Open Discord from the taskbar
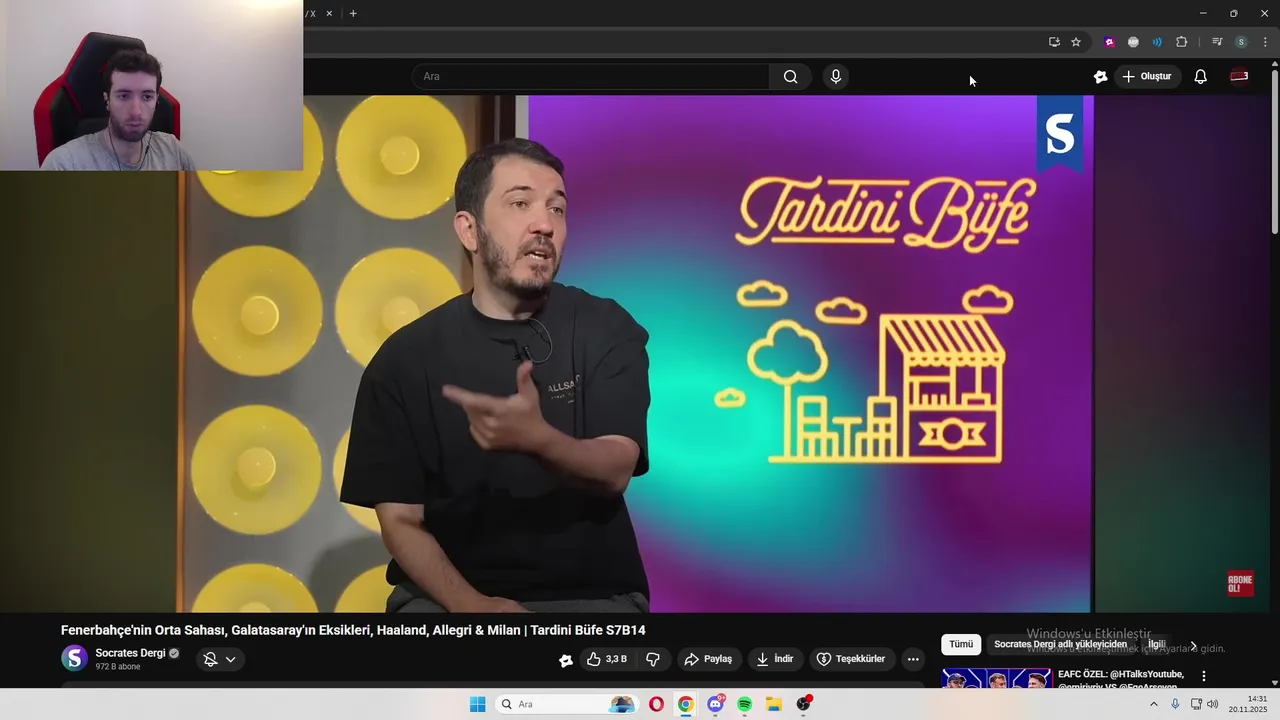The width and height of the screenshot is (1280, 720). pyautogui.click(x=715, y=704)
